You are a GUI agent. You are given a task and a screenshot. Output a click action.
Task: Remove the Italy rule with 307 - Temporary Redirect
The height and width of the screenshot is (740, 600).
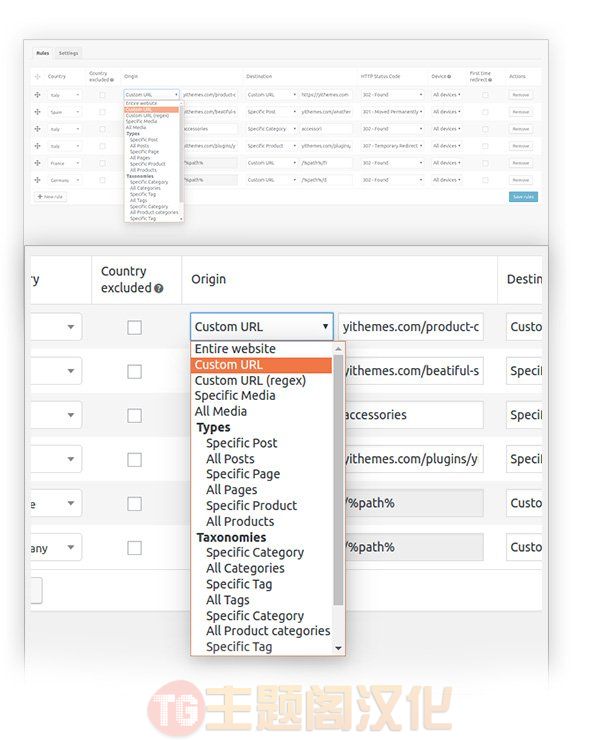point(521,146)
